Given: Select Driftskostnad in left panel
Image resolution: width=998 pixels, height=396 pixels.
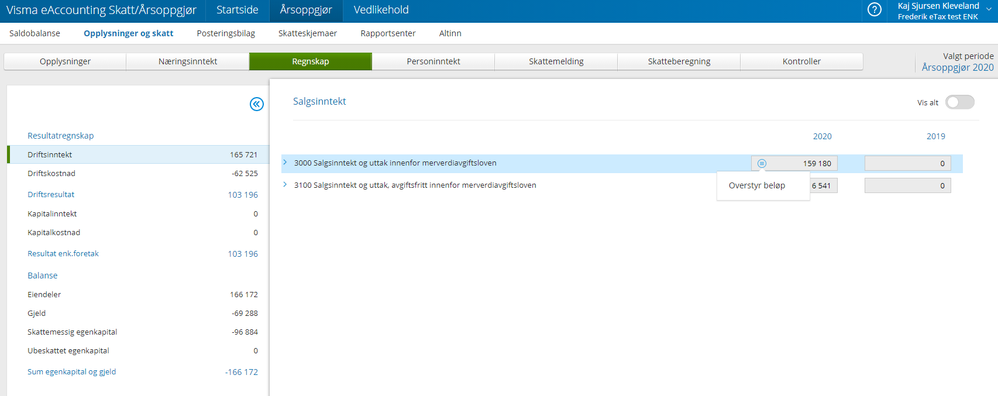Looking at the screenshot, I should [137, 173].
